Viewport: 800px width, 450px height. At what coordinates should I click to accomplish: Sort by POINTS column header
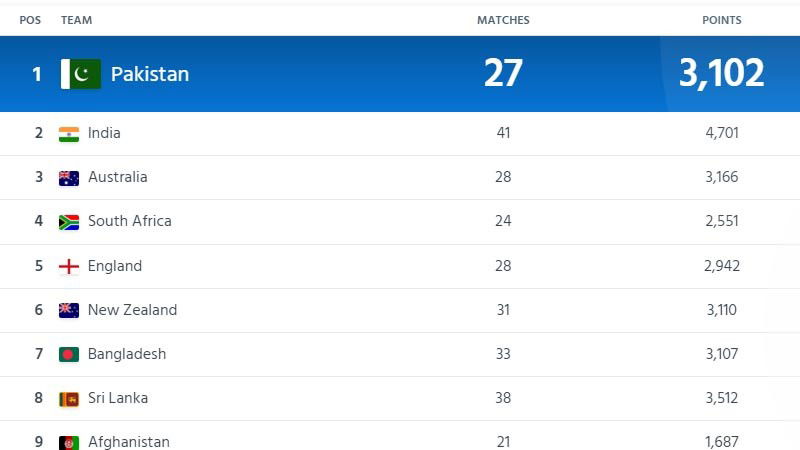tap(721, 20)
